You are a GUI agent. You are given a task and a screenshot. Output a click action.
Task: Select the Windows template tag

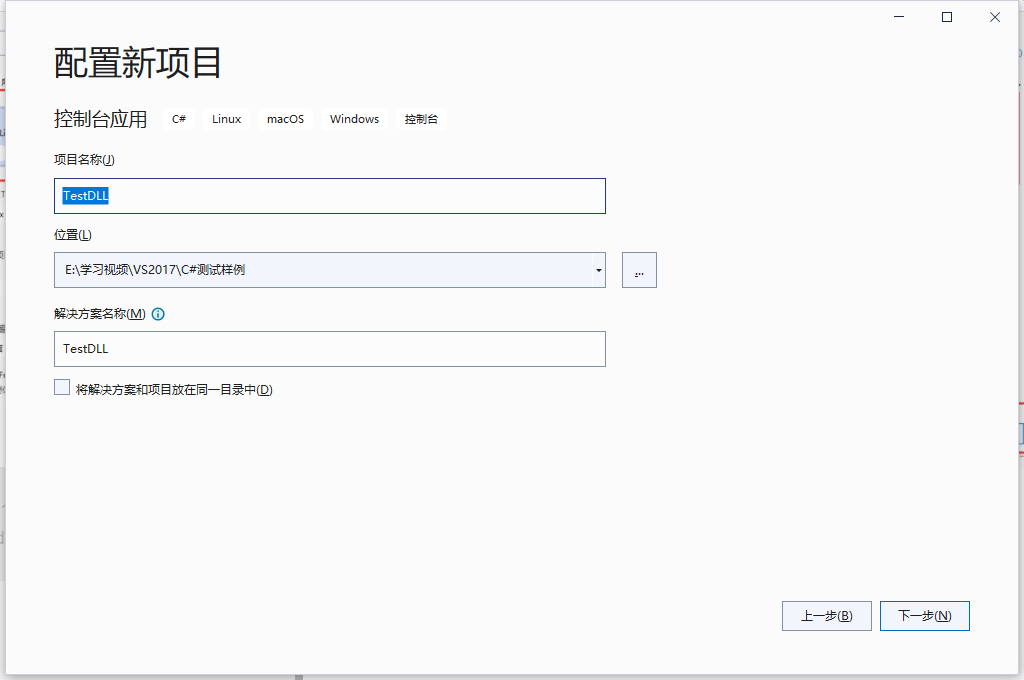(354, 118)
